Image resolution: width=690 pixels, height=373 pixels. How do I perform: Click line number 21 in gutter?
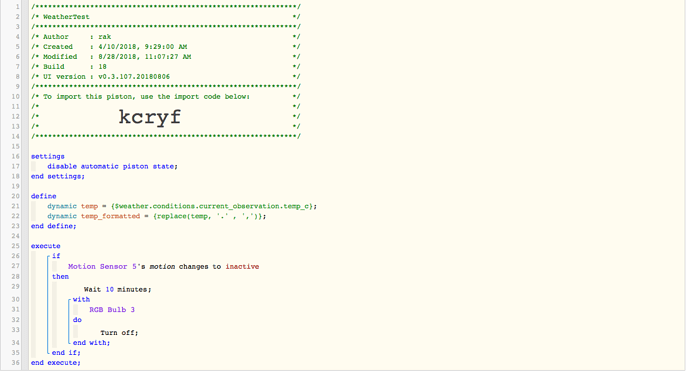point(15,206)
